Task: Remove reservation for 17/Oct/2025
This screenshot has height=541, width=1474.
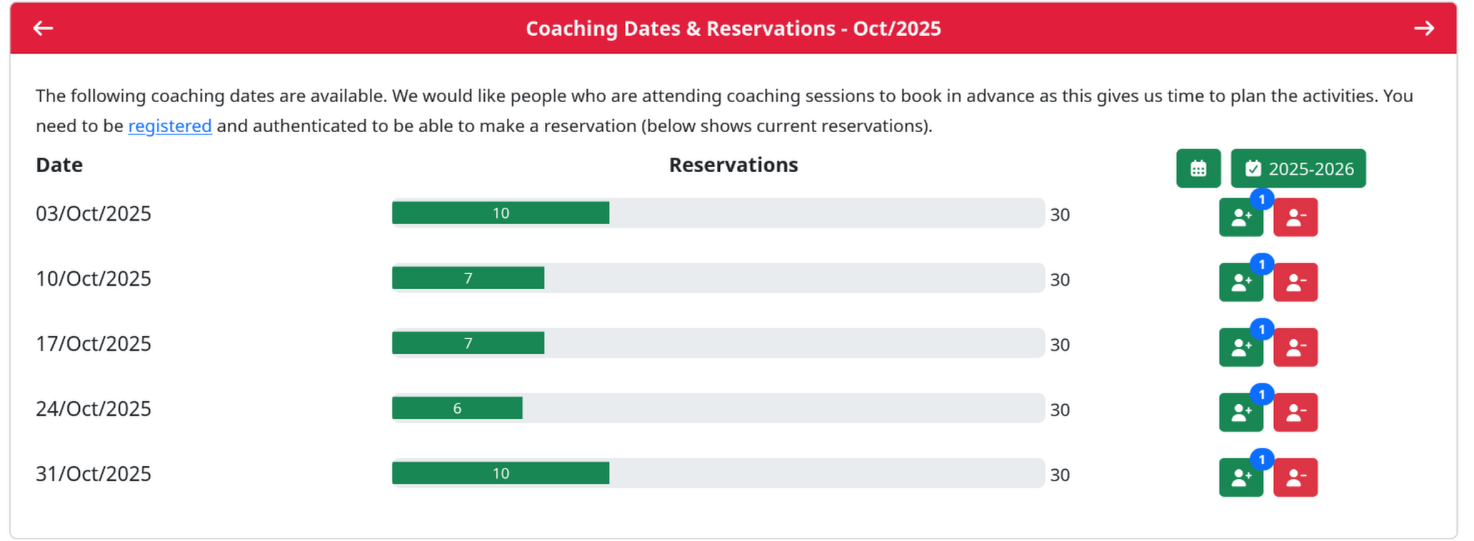Action: 1295,348
